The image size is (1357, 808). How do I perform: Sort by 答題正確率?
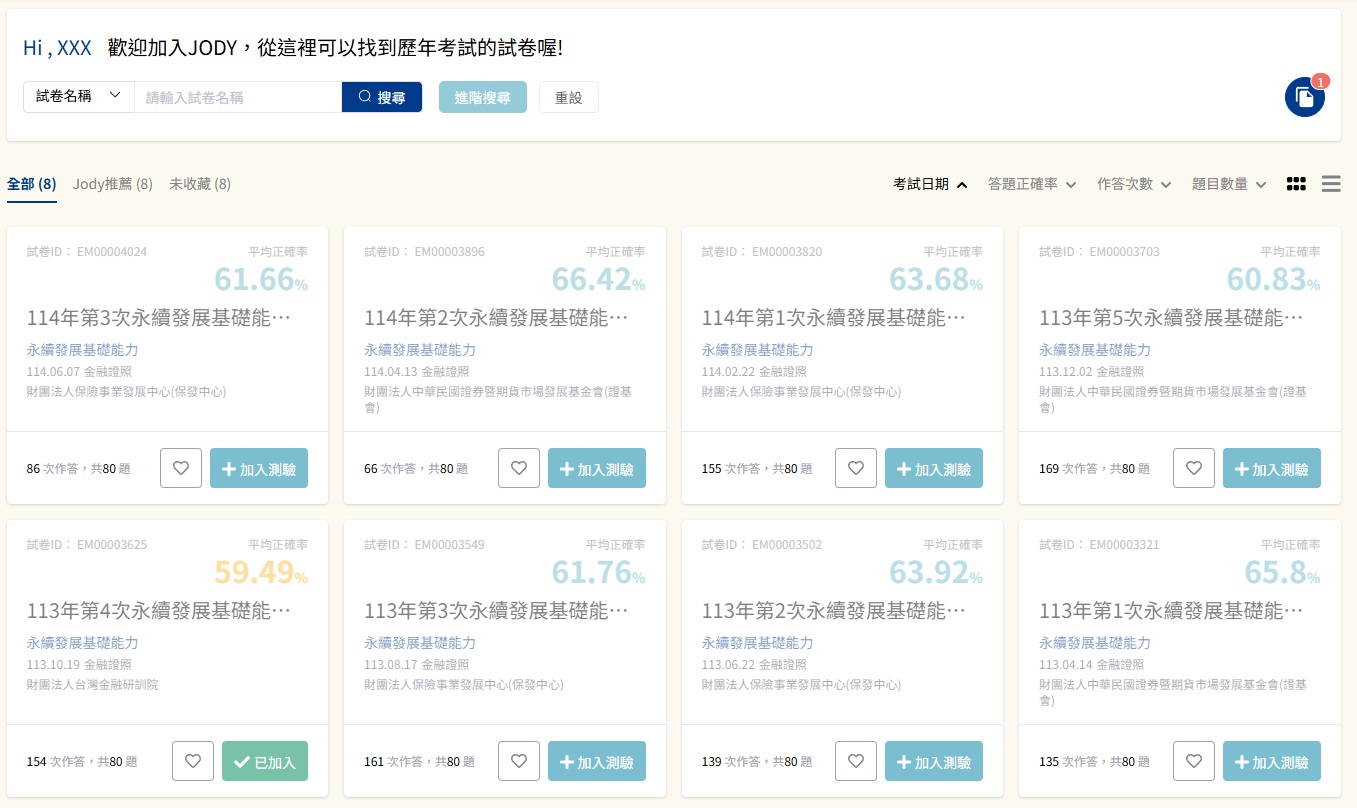[x=1031, y=184]
